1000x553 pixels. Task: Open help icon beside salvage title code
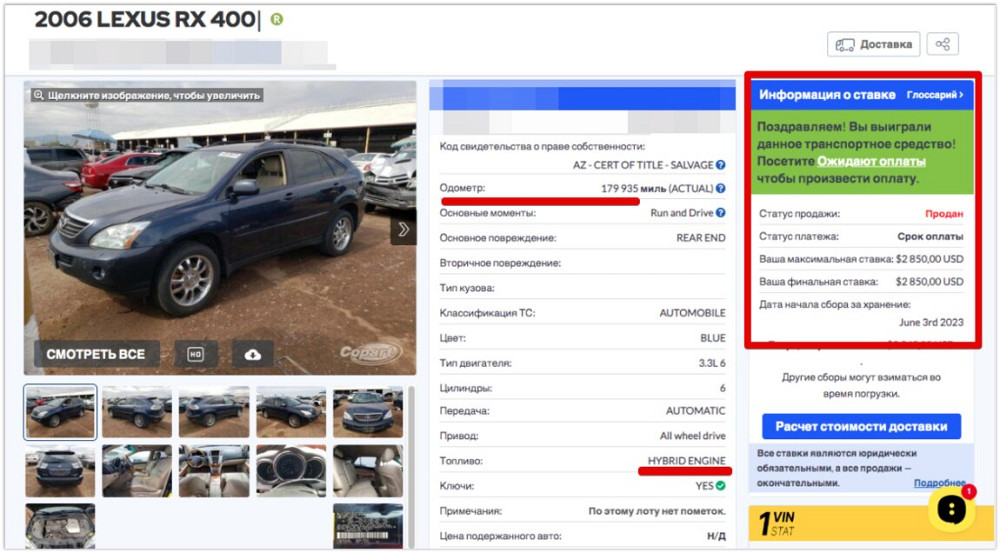[720, 165]
